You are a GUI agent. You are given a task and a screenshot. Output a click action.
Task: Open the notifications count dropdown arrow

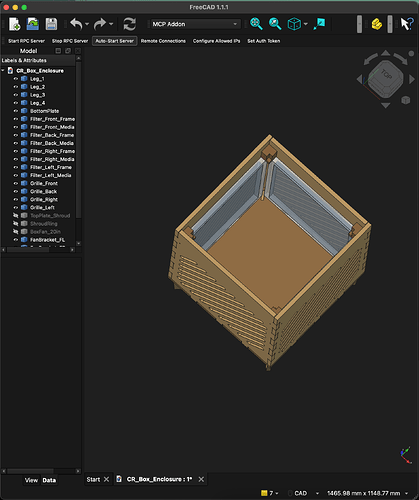(277, 493)
